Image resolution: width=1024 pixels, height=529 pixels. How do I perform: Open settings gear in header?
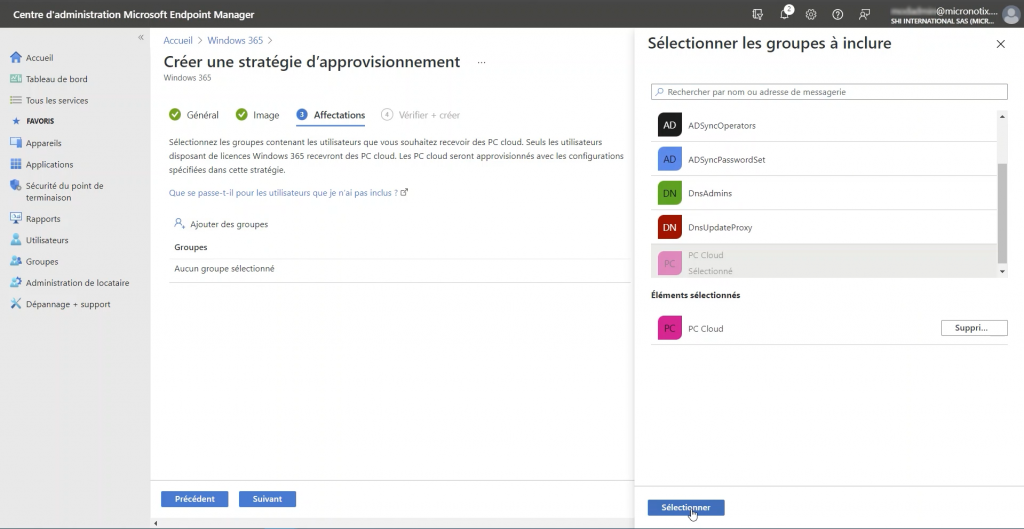point(810,14)
